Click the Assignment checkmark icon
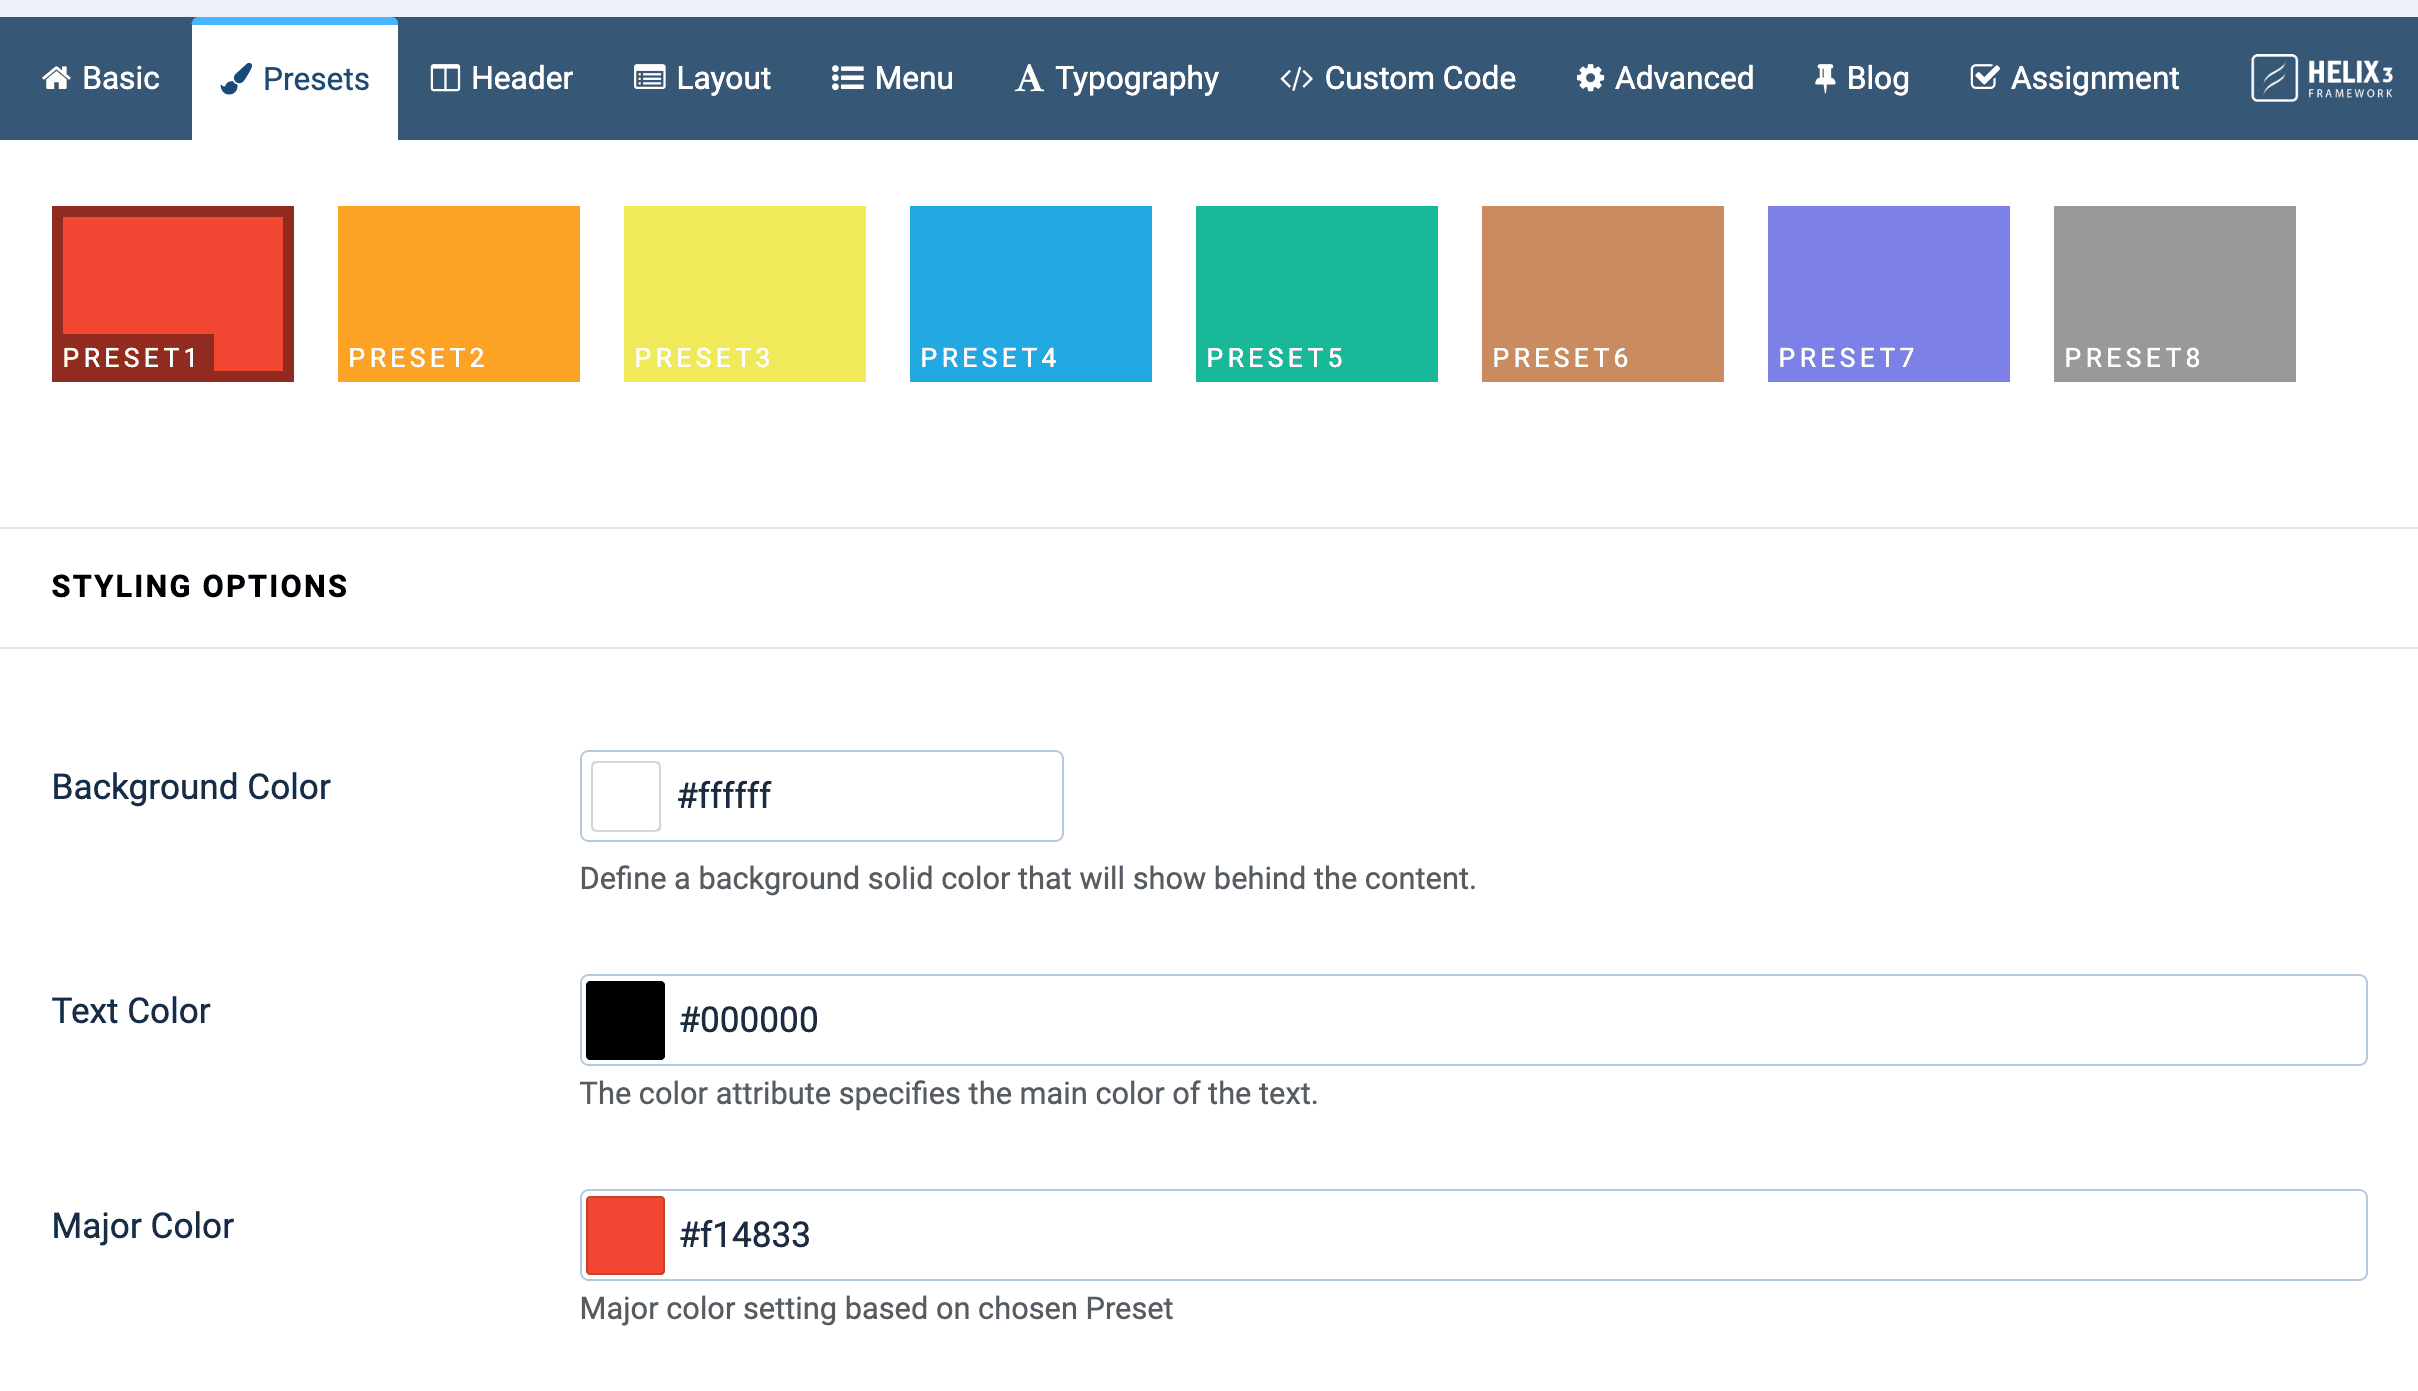 pyautogui.click(x=1986, y=77)
